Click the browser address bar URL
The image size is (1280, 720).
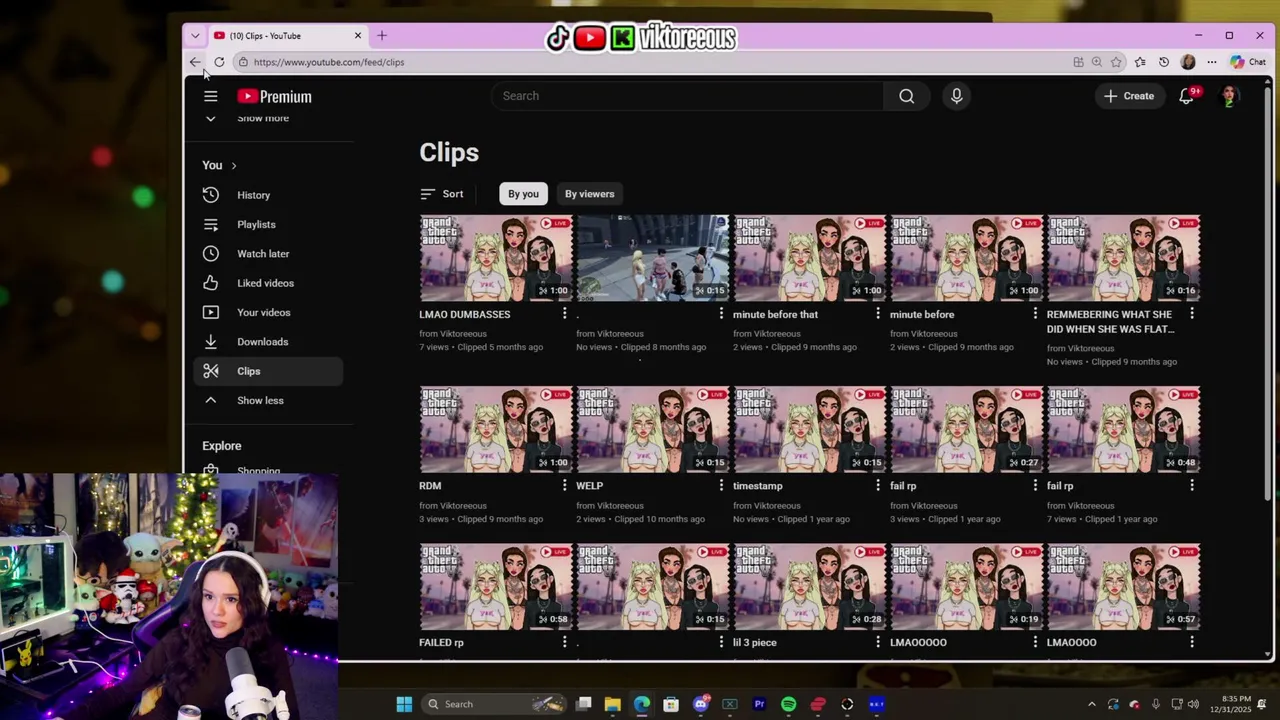pos(329,62)
